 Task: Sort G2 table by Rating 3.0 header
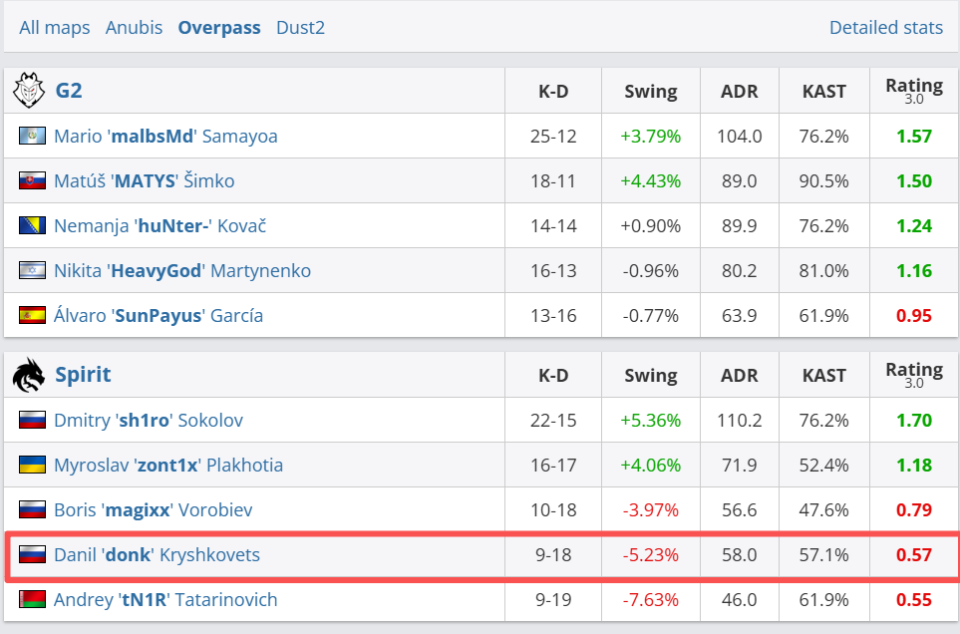(x=914, y=91)
